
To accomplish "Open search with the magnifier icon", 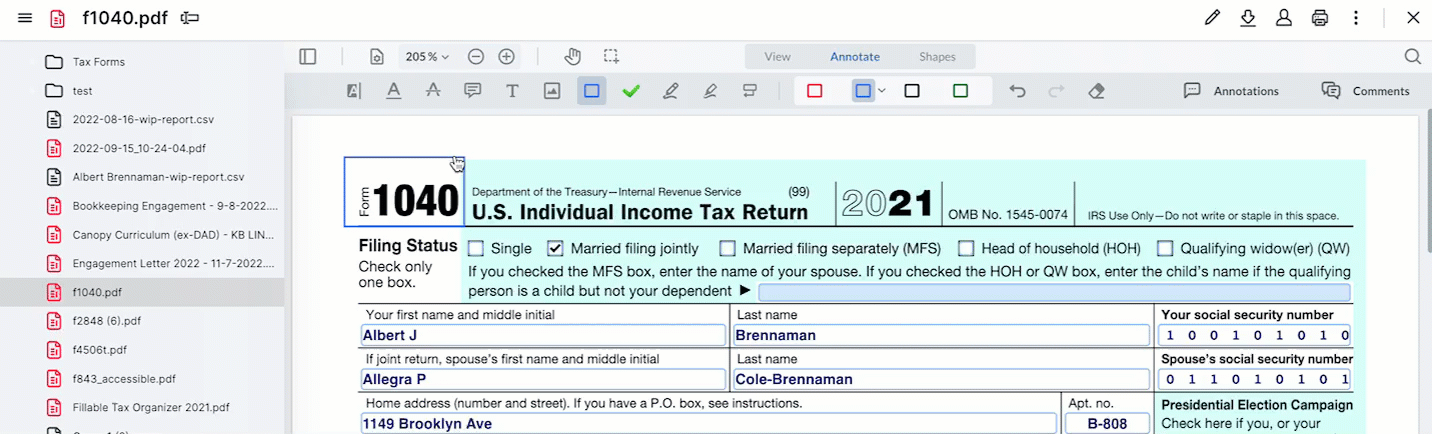I will tap(1412, 57).
